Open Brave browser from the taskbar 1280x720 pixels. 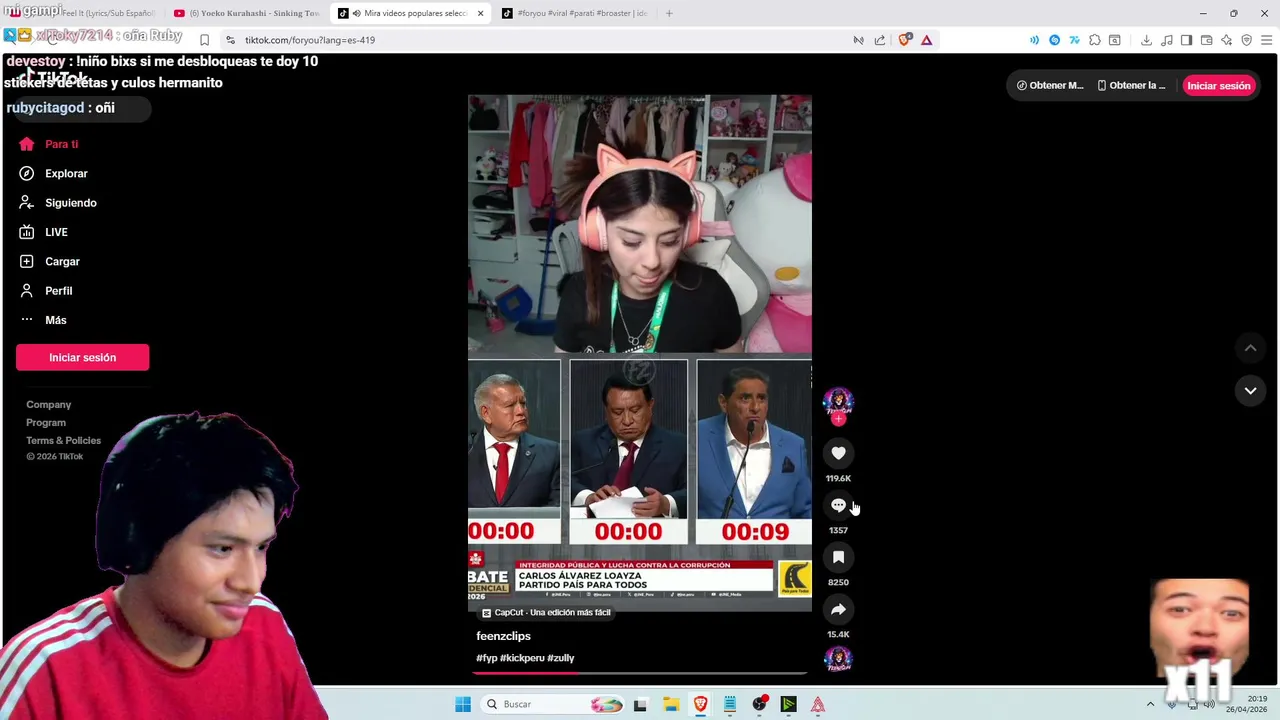pos(700,704)
